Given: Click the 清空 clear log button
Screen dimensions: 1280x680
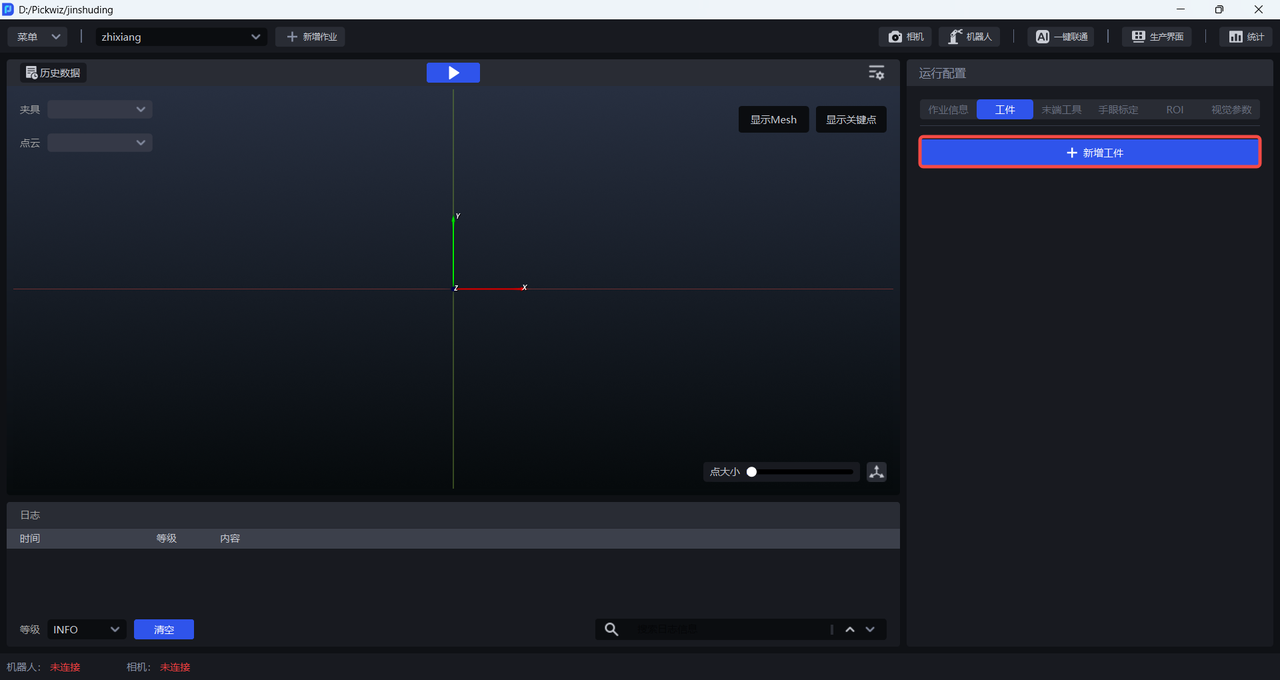Looking at the screenshot, I should point(164,630).
